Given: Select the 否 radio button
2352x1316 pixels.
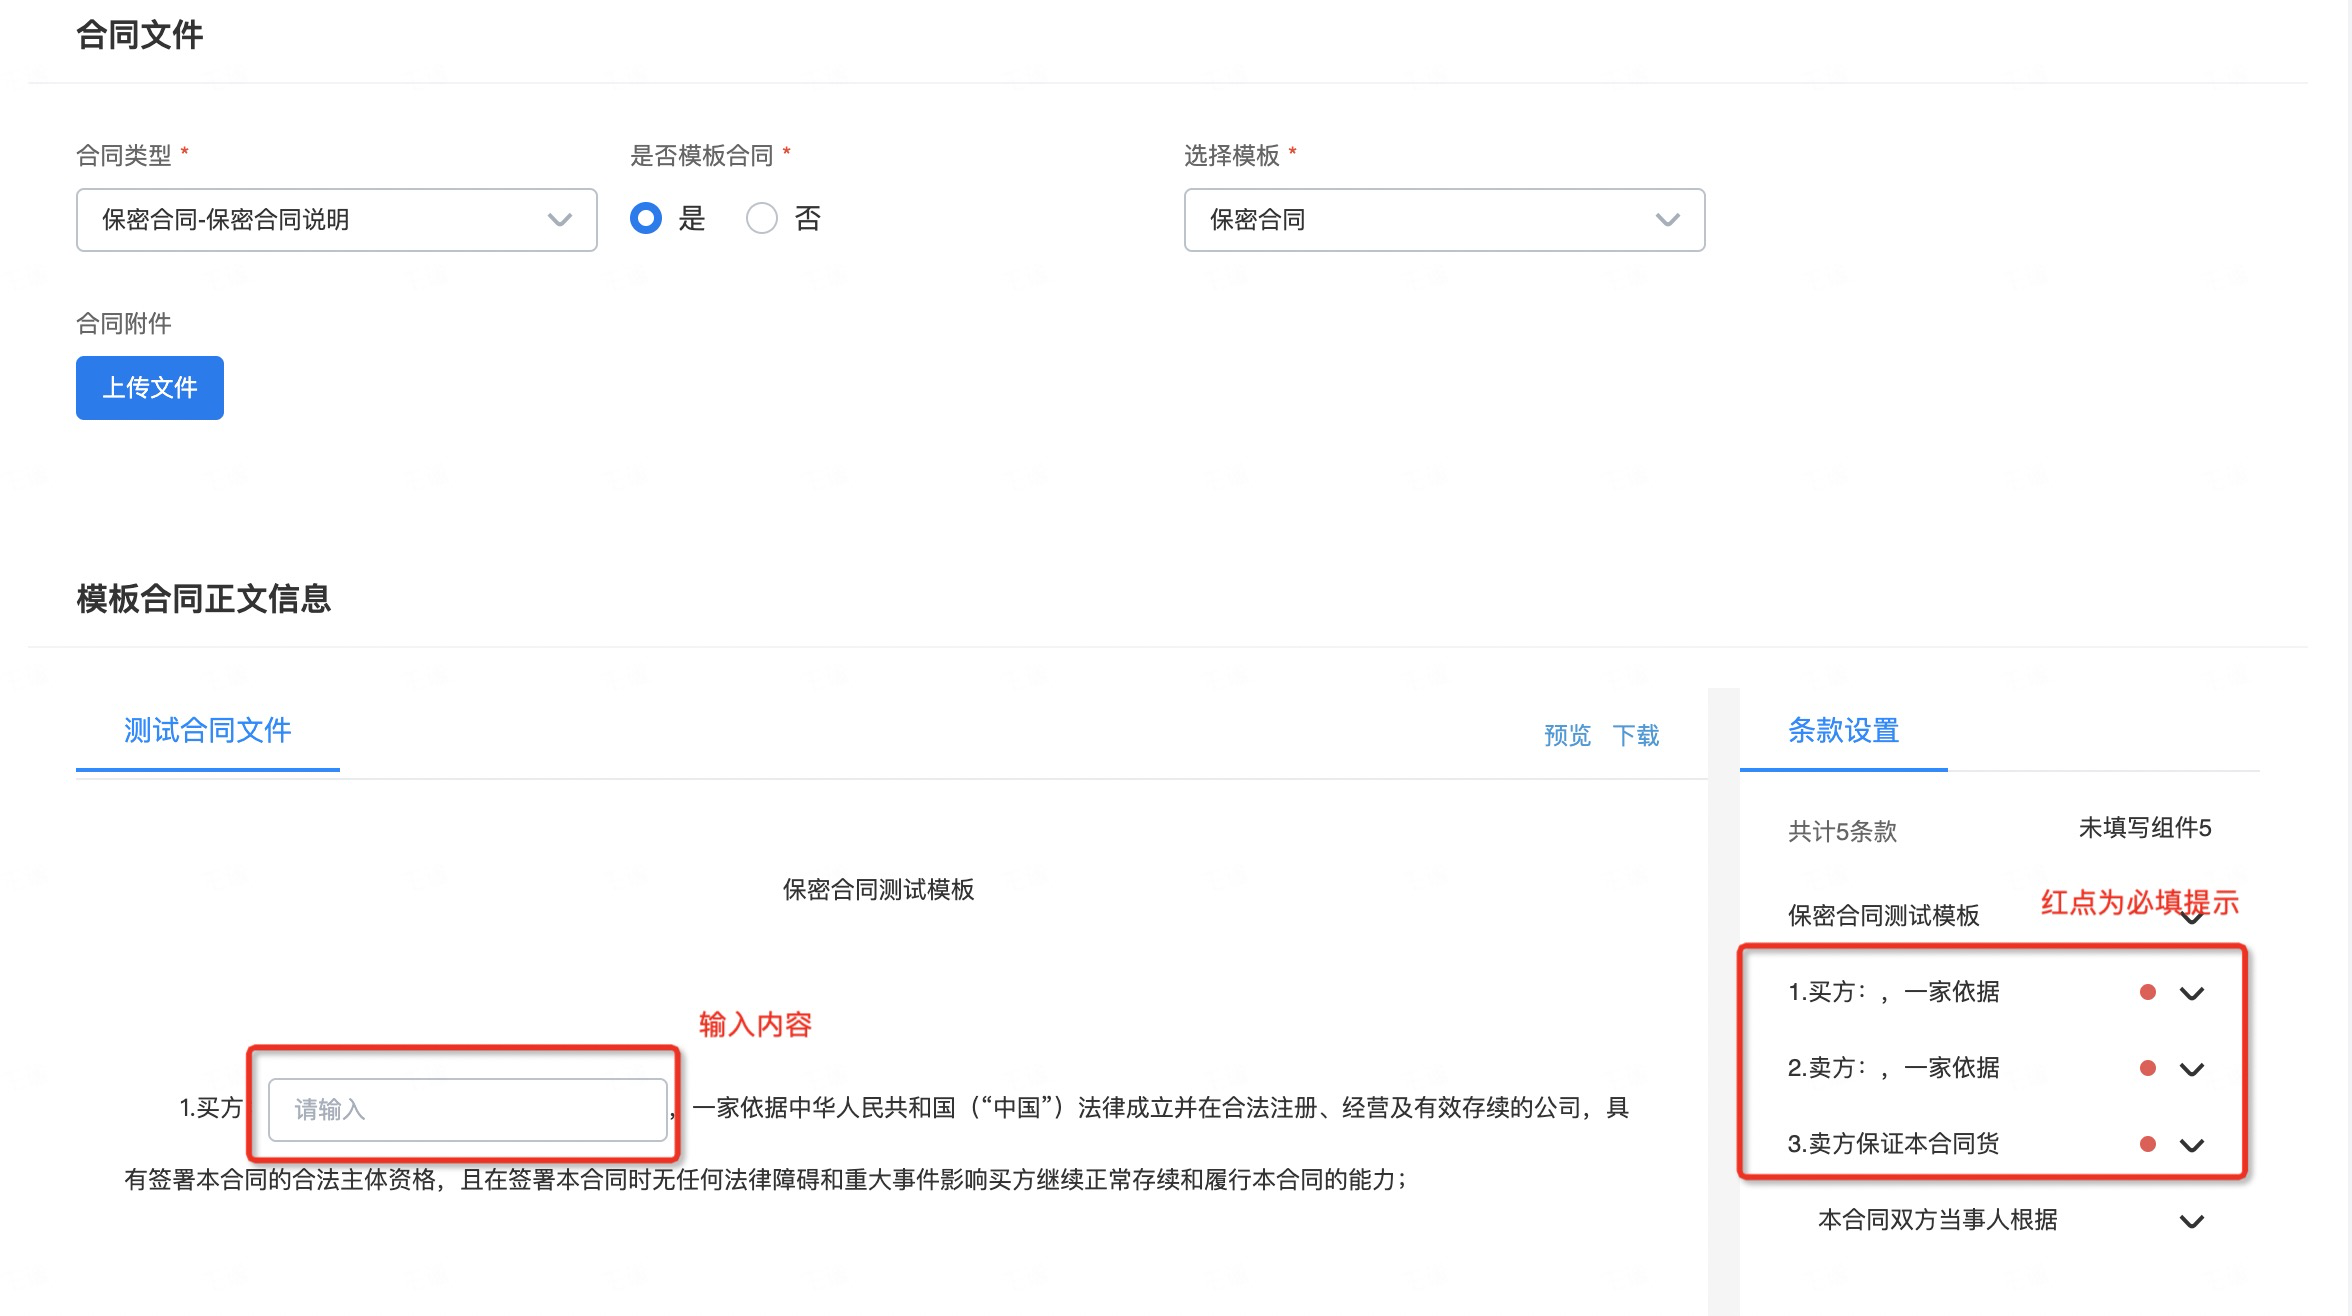Looking at the screenshot, I should [x=762, y=218].
